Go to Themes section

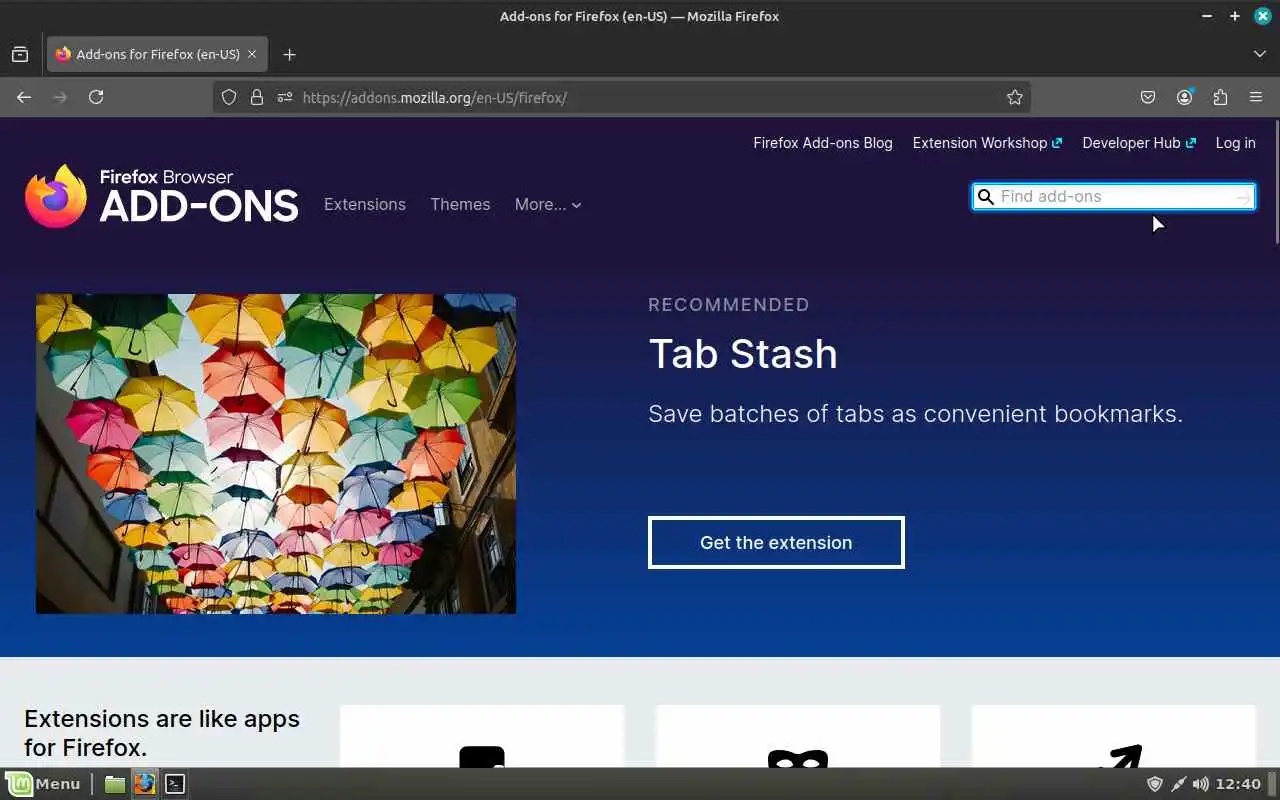pos(460,204)
